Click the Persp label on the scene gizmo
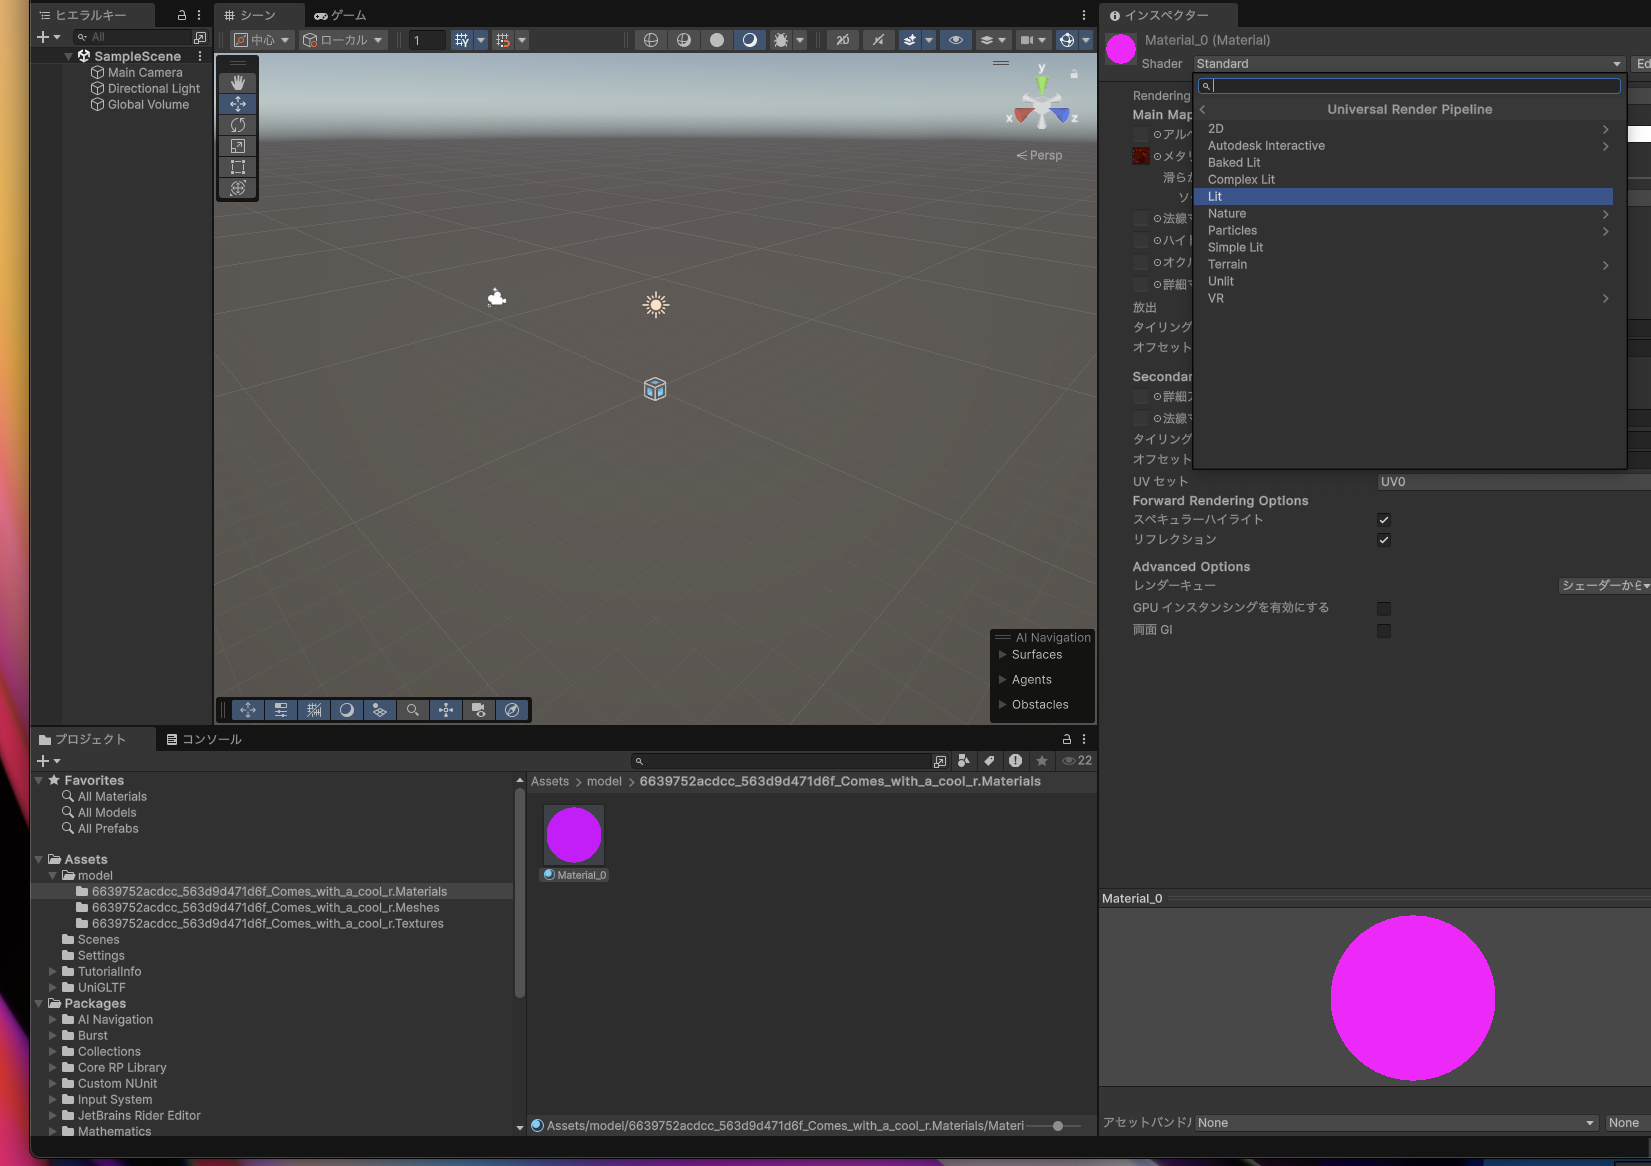Screen dimensions: 1651x1166 1040,155
